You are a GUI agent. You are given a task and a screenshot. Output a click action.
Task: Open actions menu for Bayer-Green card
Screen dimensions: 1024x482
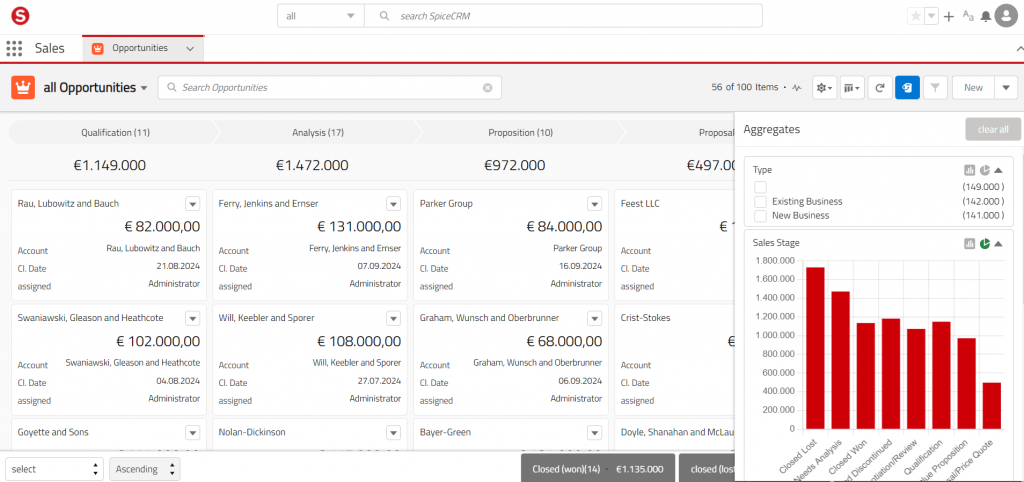point(594,432)
